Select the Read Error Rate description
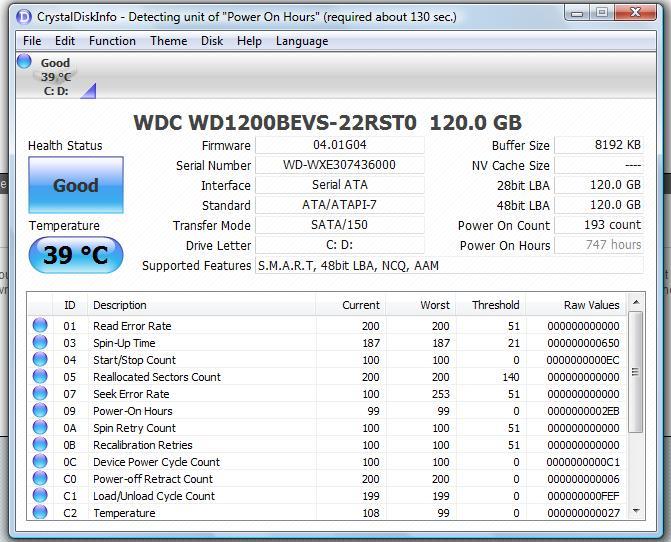The width and height of the screenshot is (671, 542). 132,326
